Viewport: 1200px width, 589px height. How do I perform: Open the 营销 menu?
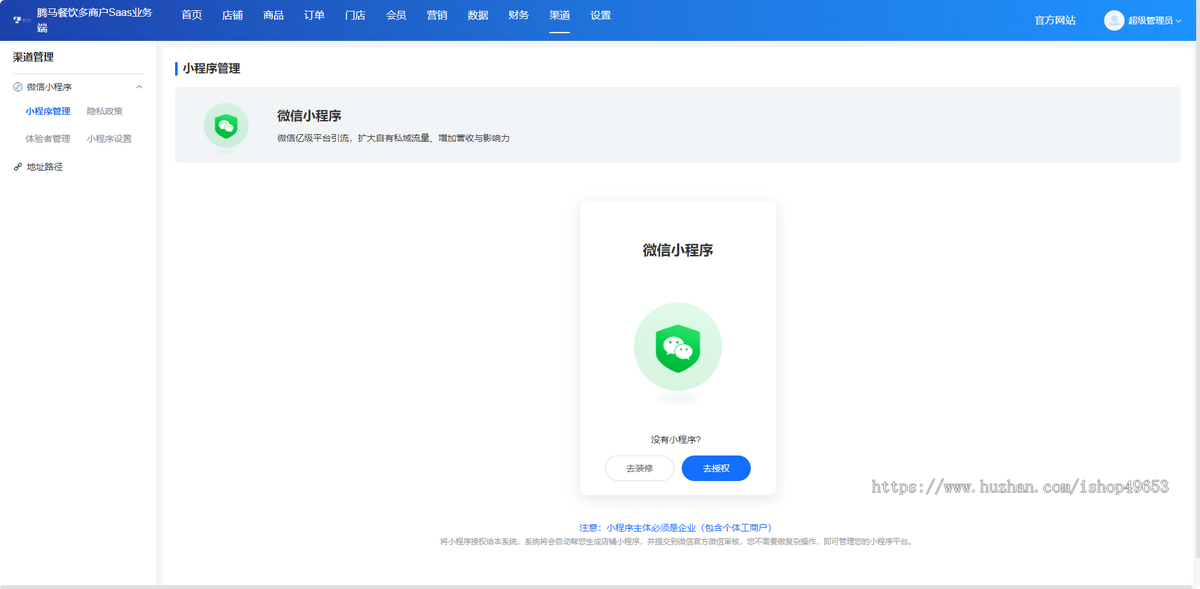coord(437,15)
